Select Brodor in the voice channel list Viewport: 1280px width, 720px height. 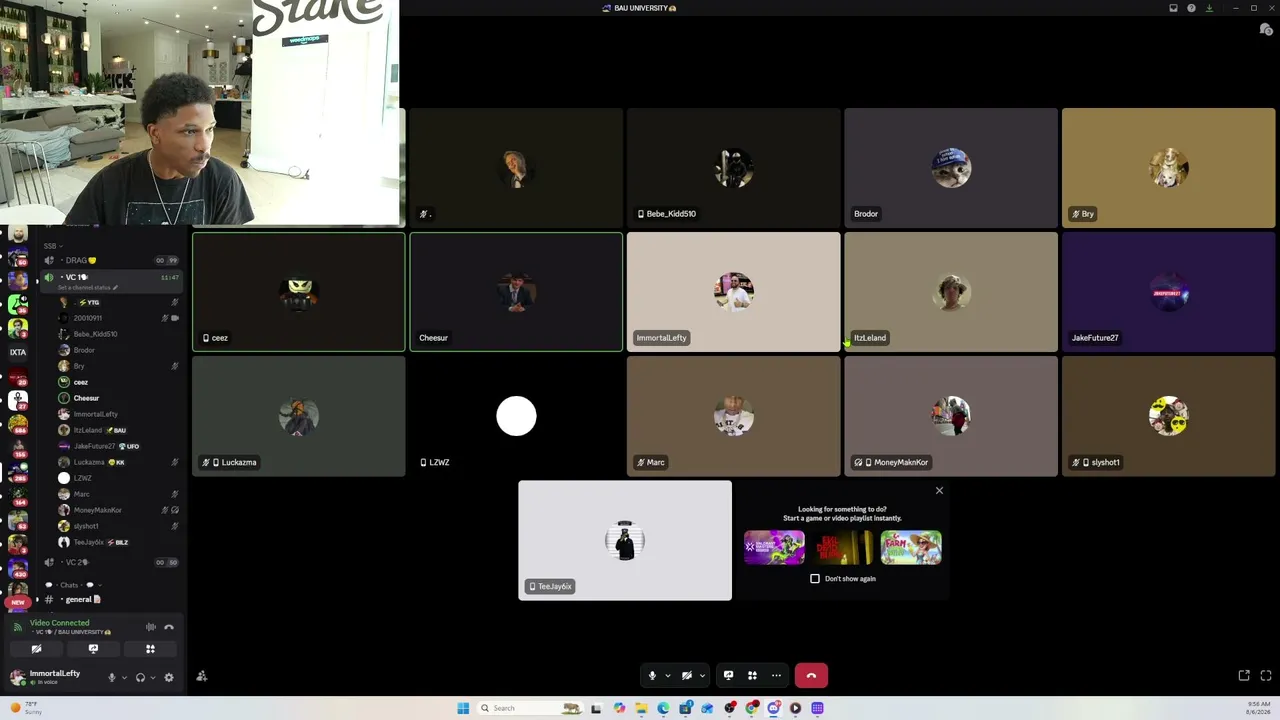pos(118,350)
